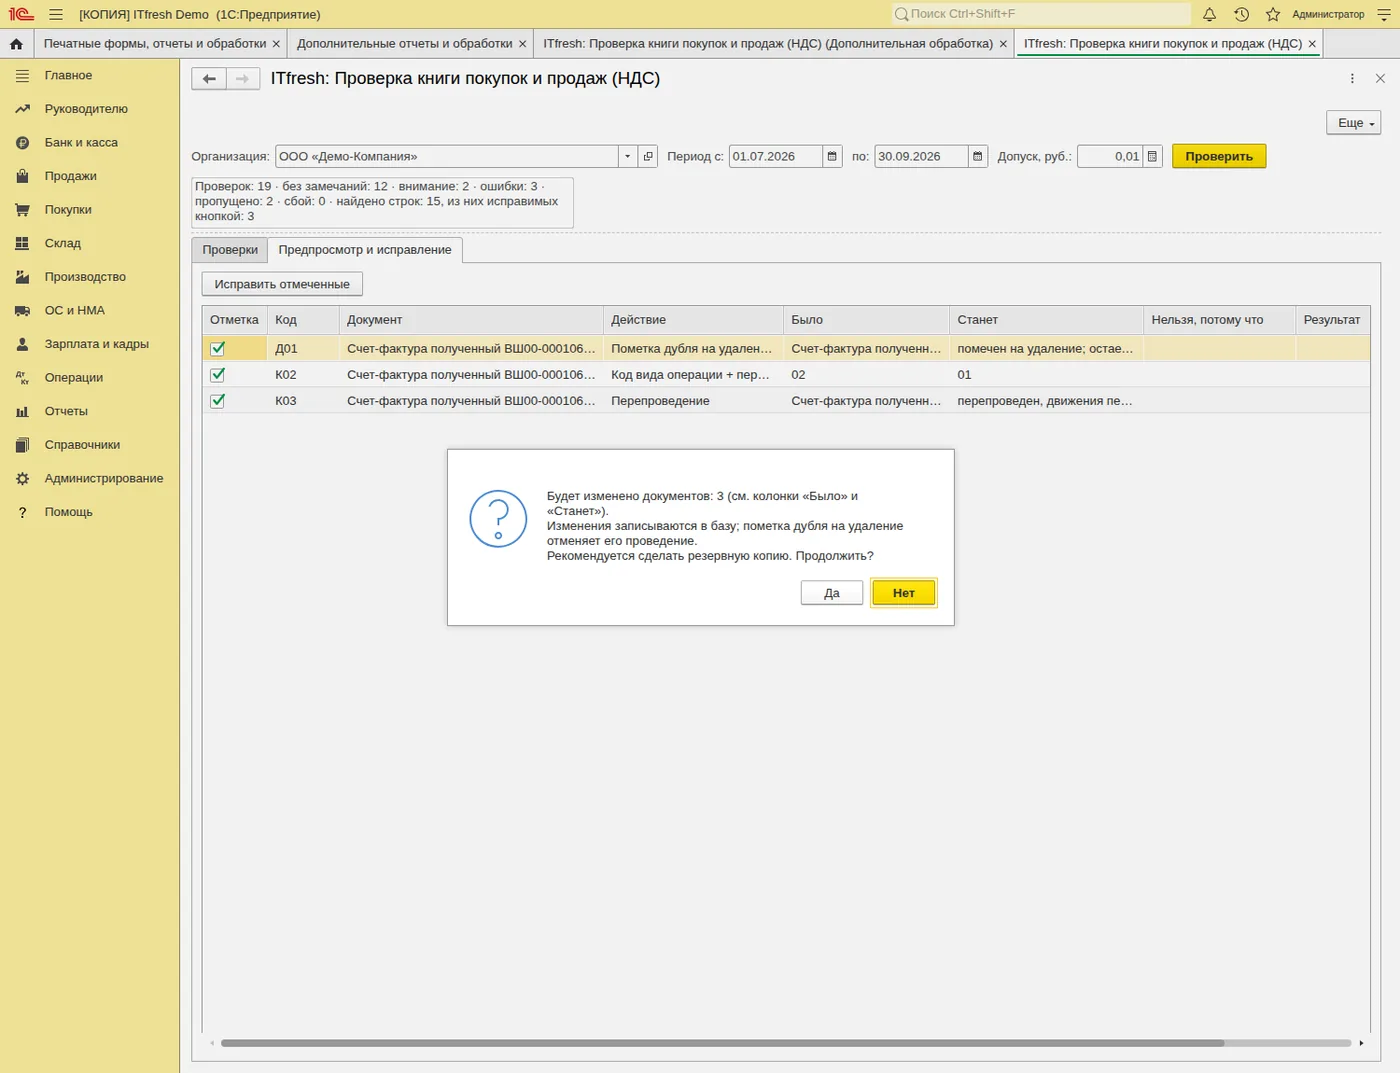Uncheck the Д01 row checkbox
Screen dimensions: 1400x1073
click(218, 349)
